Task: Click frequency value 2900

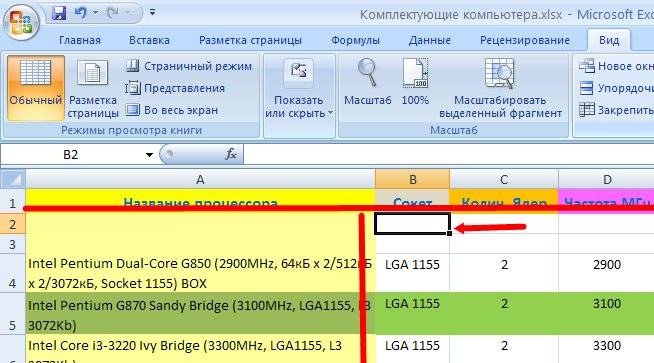Action: tap(607, 265)
